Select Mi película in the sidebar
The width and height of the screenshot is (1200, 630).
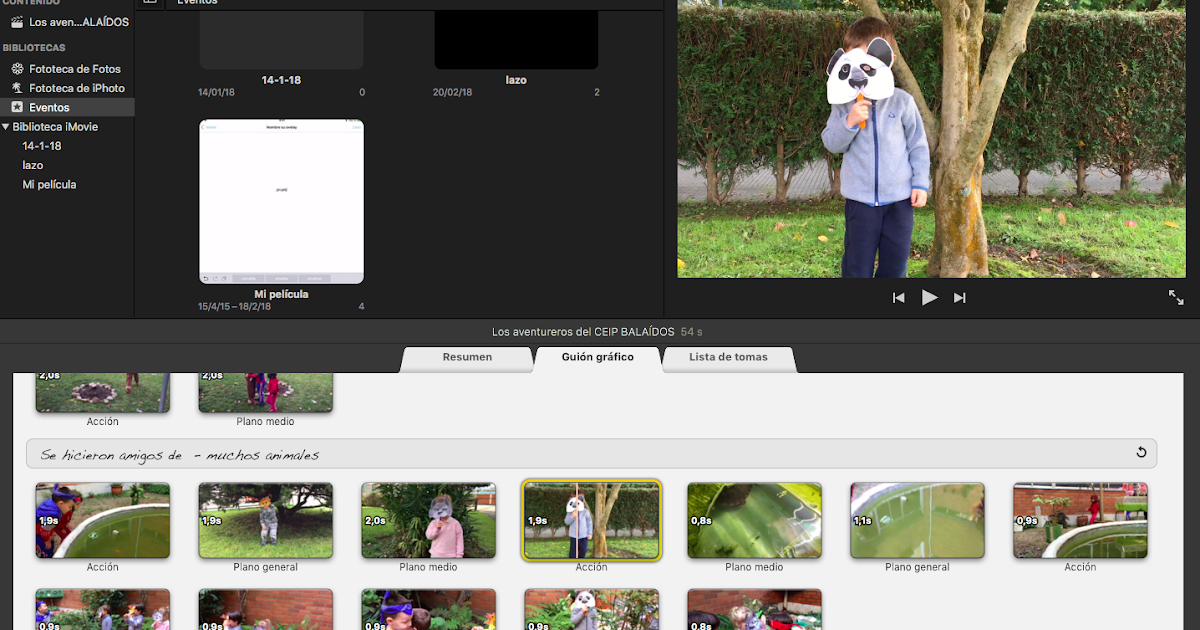click(x=49, y=184)
